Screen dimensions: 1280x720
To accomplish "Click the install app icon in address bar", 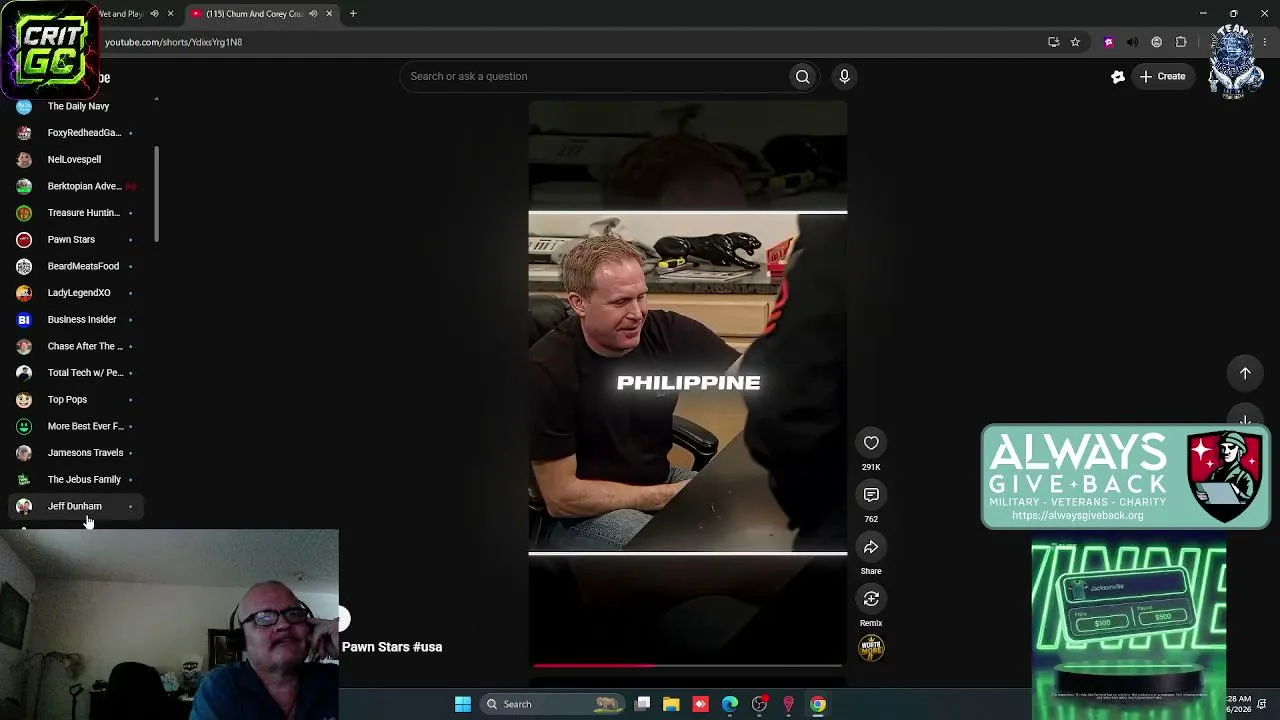I will pos(1053,42).
